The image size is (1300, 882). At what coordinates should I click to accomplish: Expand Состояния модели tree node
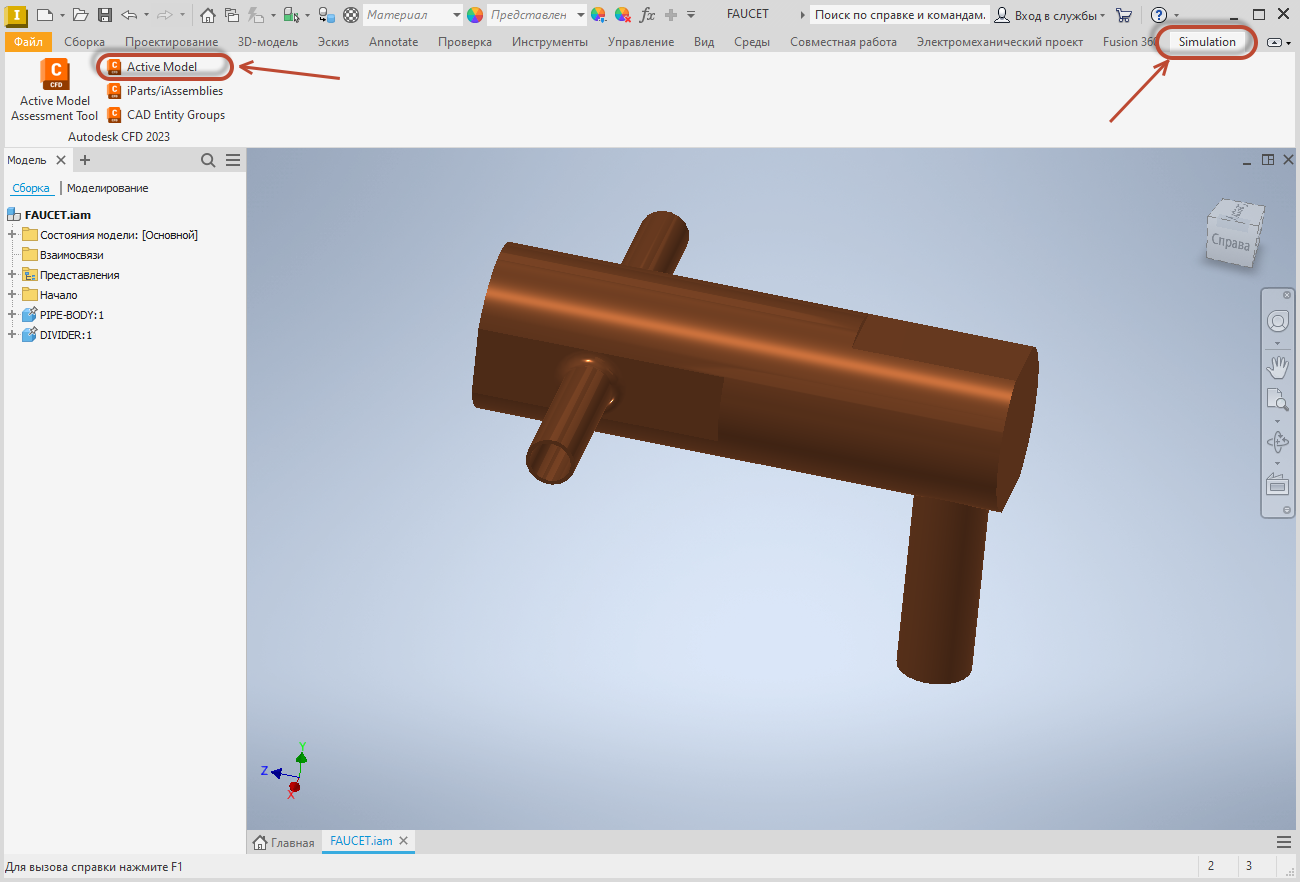pos(12,235)
